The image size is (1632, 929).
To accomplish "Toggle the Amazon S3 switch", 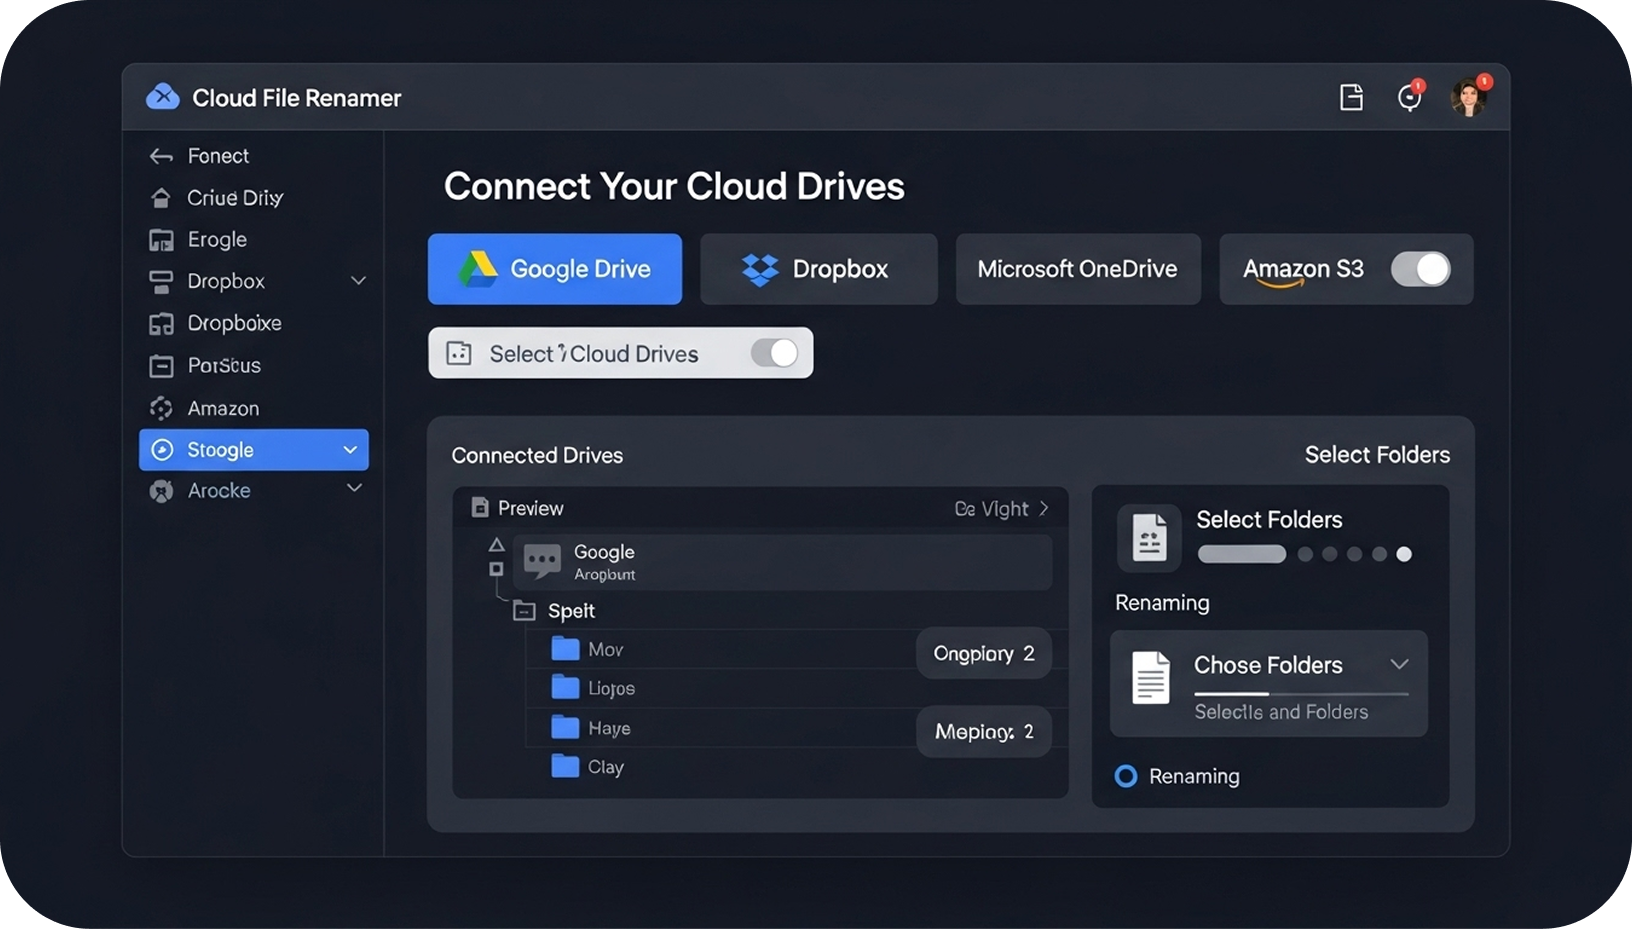I will pos(1421,269).
